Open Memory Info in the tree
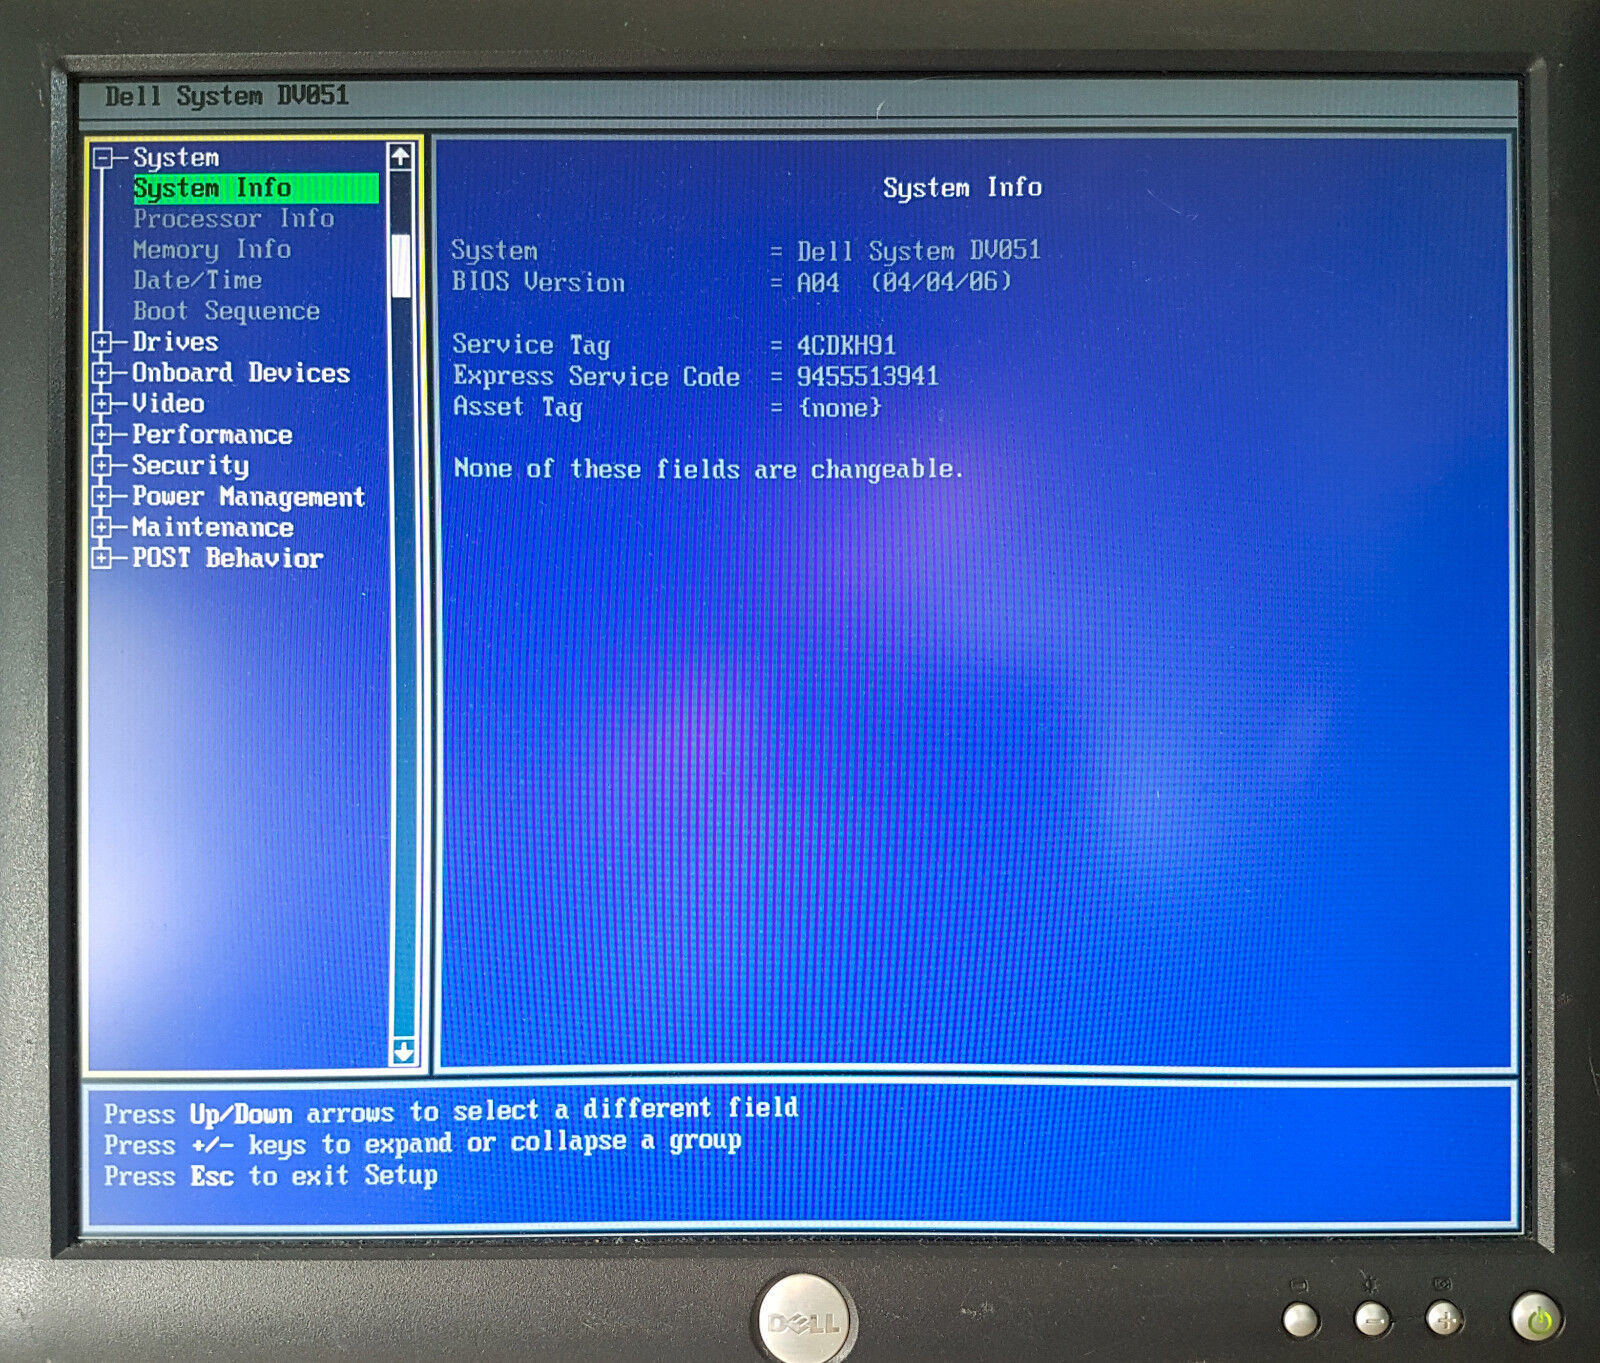This screenshot has width=1600, height=1363. 212,250
